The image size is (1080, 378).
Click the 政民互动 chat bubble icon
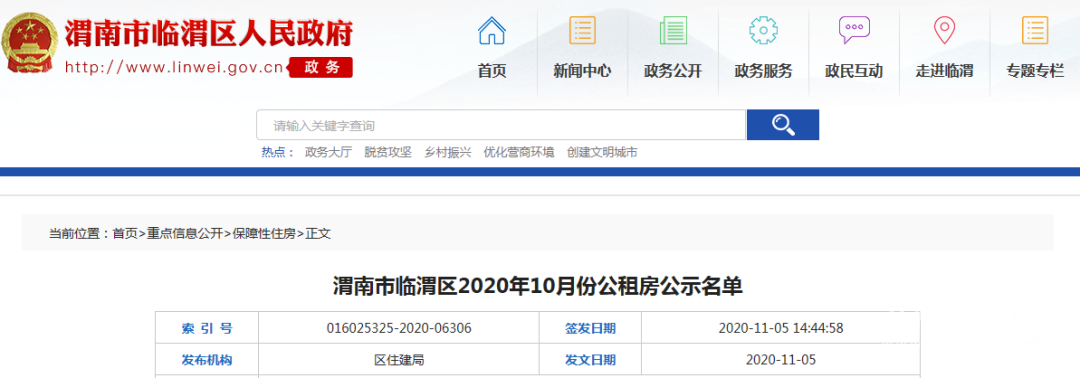tap(854, 30)
